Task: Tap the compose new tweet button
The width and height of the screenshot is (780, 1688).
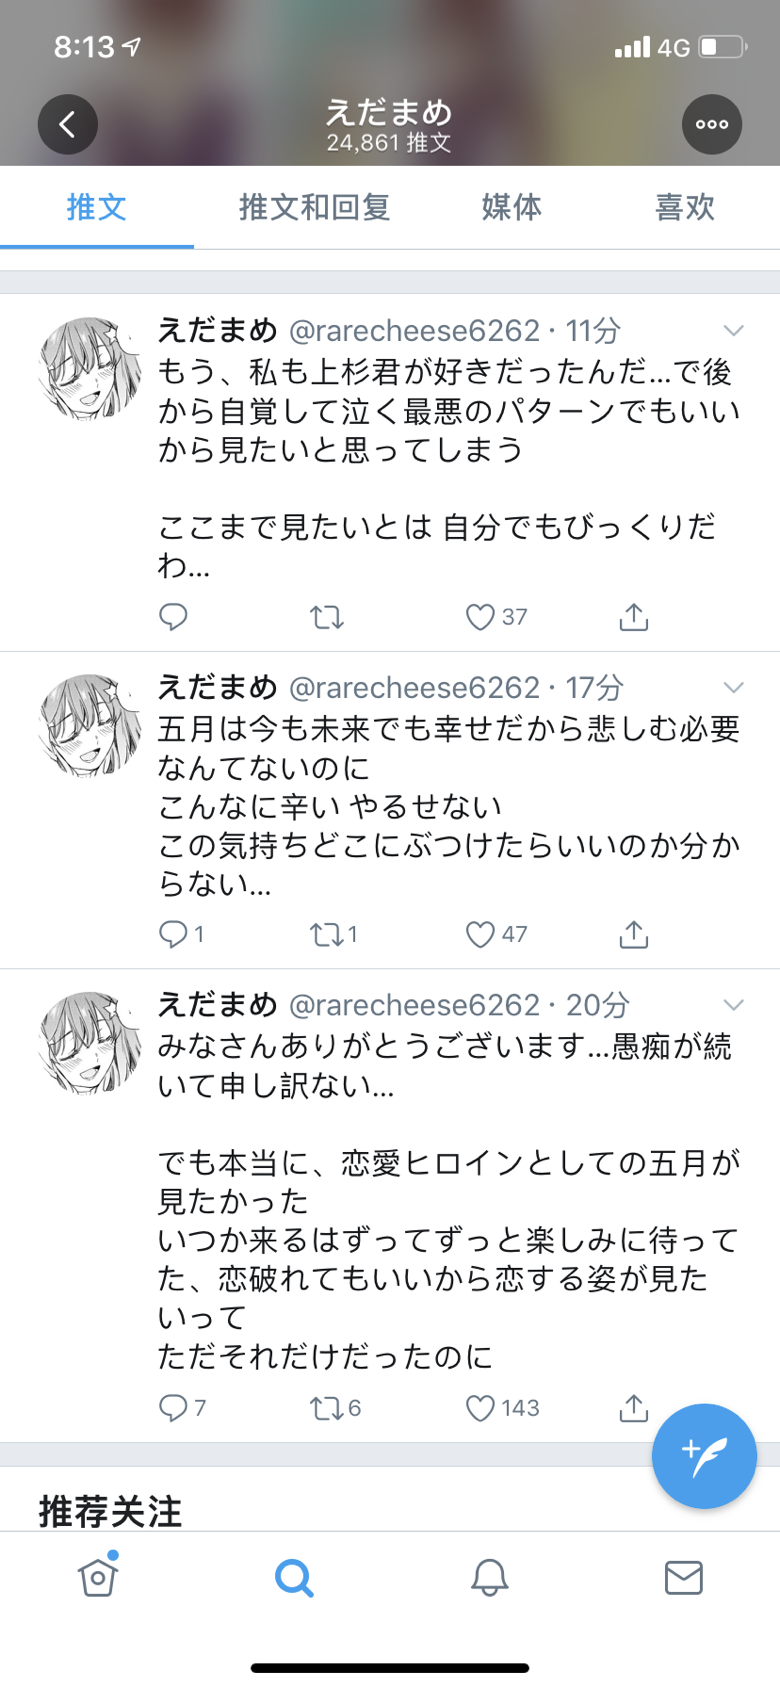Action: click(x=704, y=1456)
